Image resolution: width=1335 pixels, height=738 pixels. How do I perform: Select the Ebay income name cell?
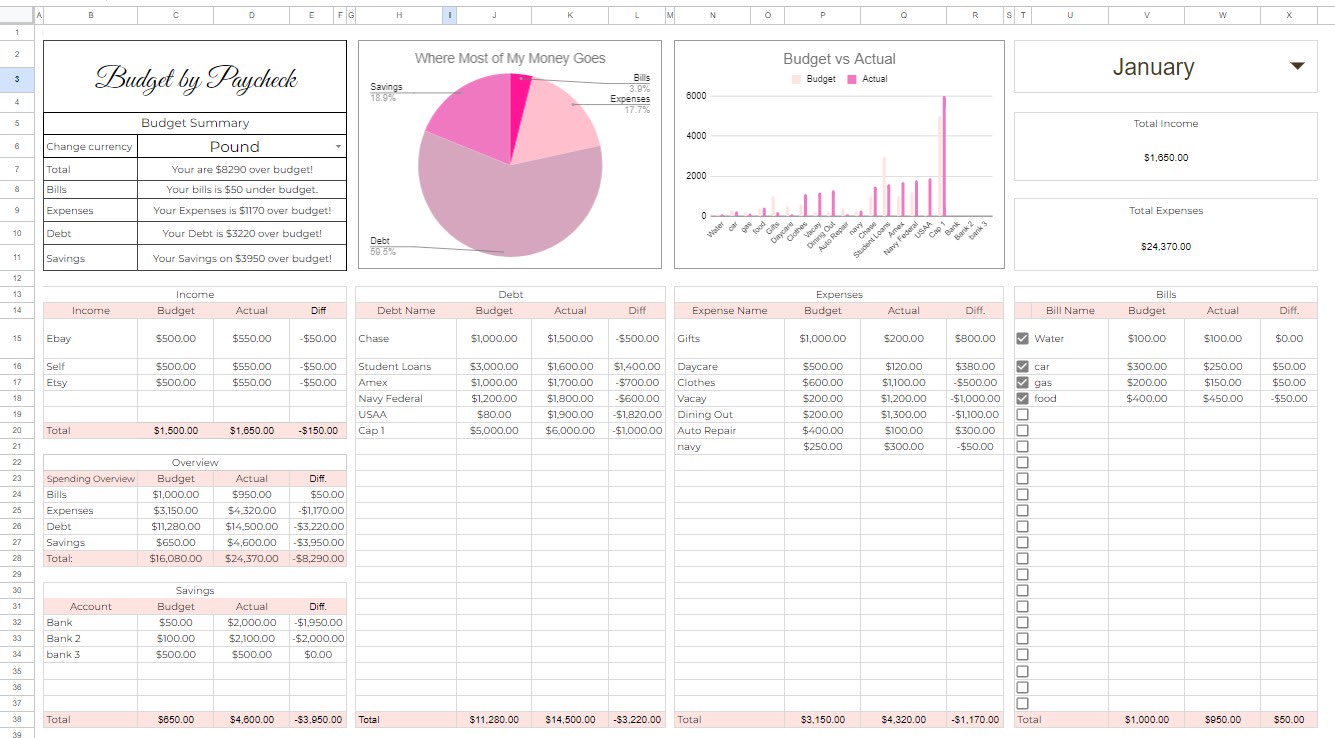point(91,339)
